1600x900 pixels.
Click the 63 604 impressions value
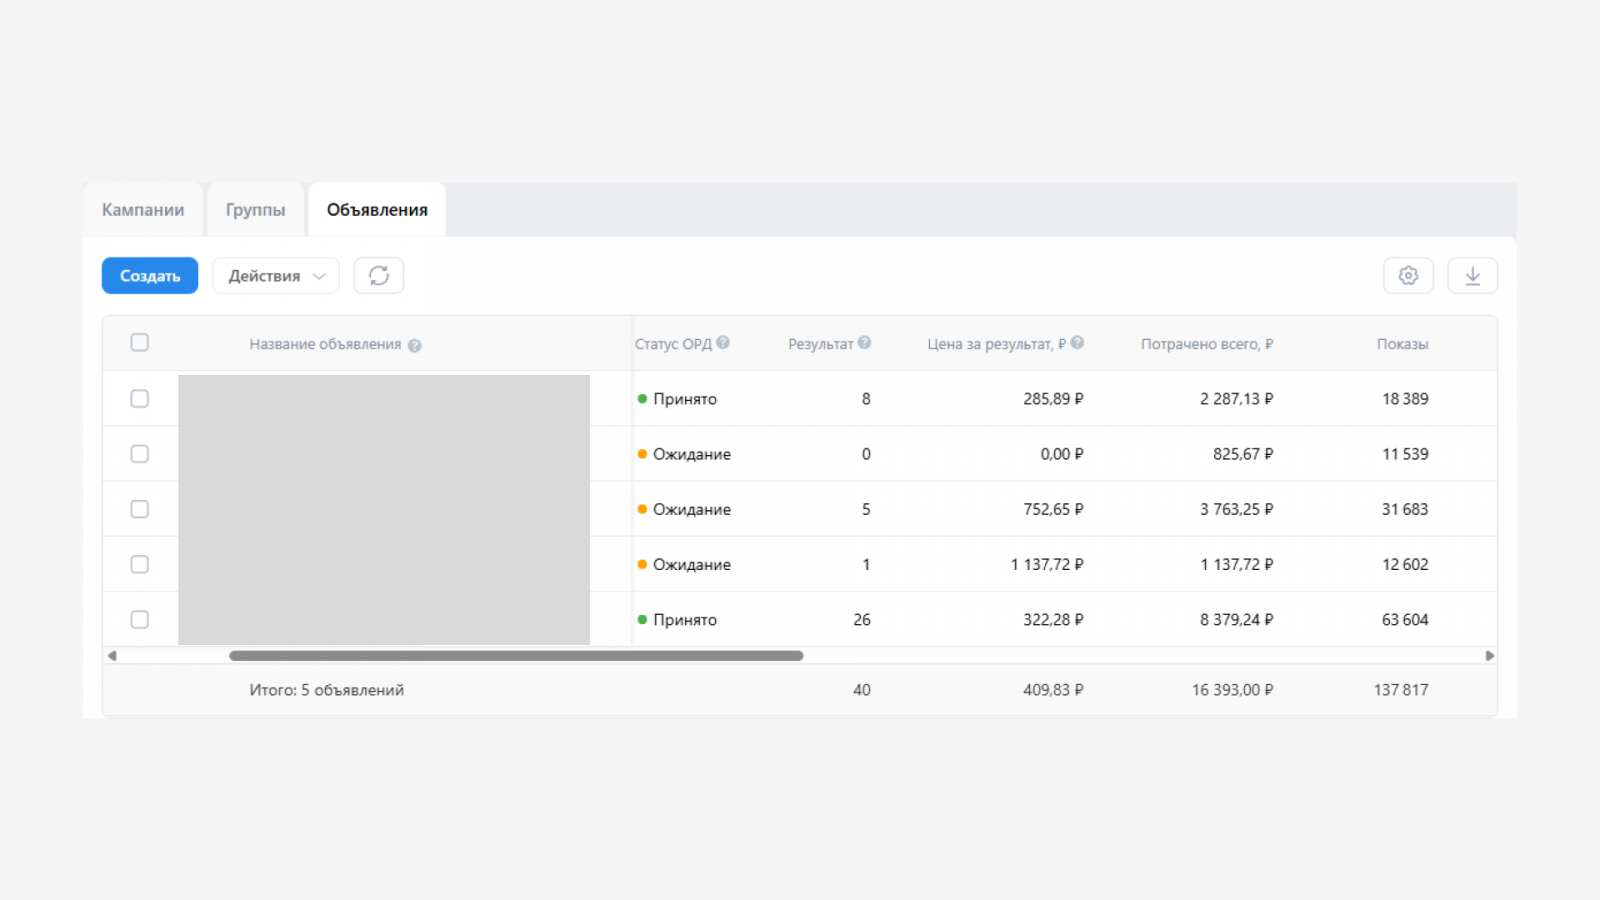point(1405,620)
